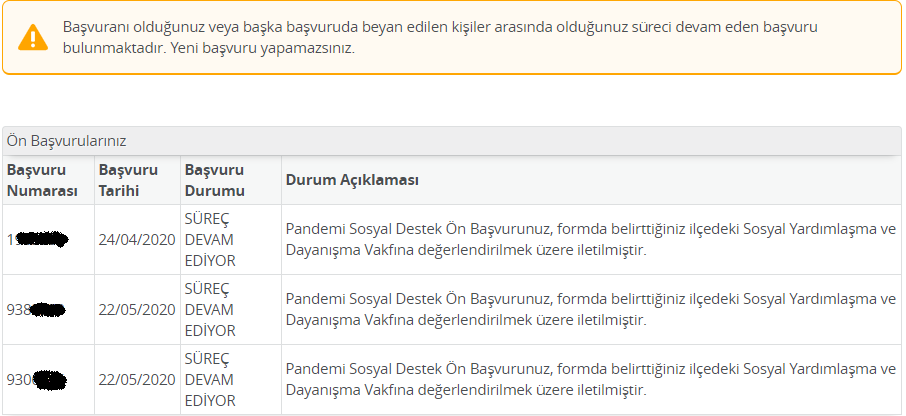Click SÜREÇ DEVAM EDİYOR status in second row
Viewport: 906px width, 416px height.
210,310
